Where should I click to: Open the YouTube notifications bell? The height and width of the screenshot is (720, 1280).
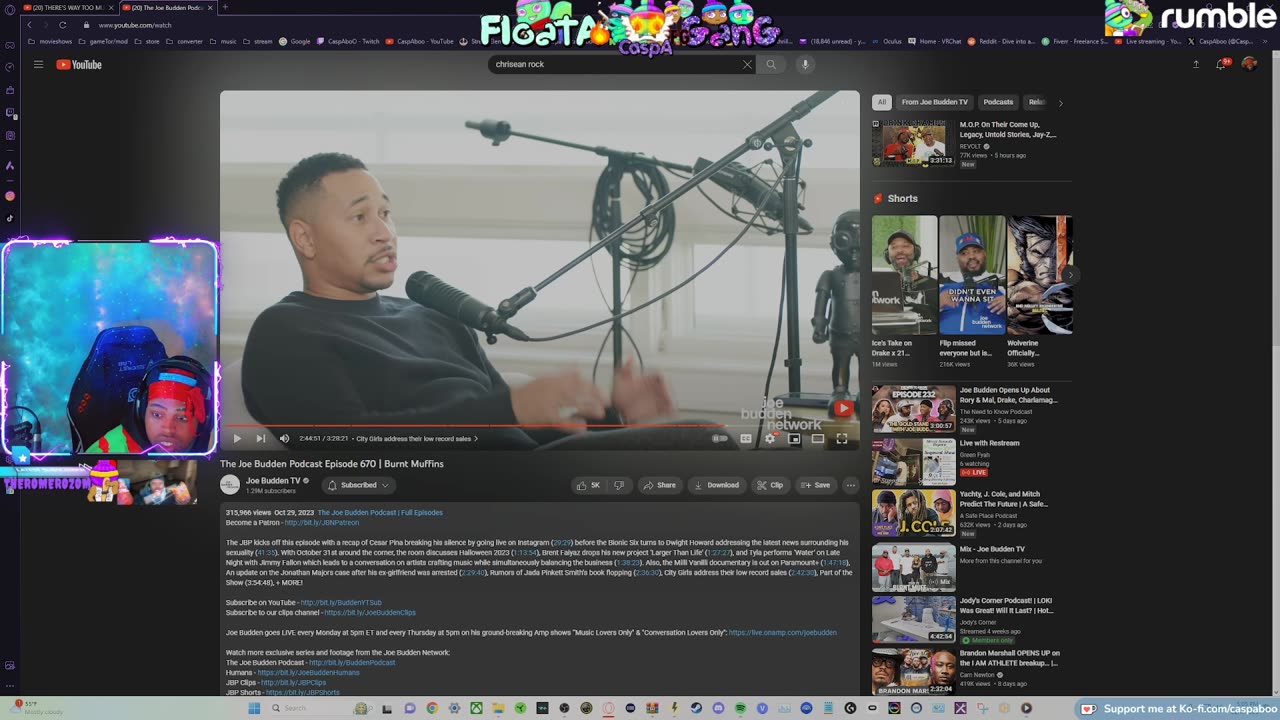pyautogui.click(x=1222, y=64)
